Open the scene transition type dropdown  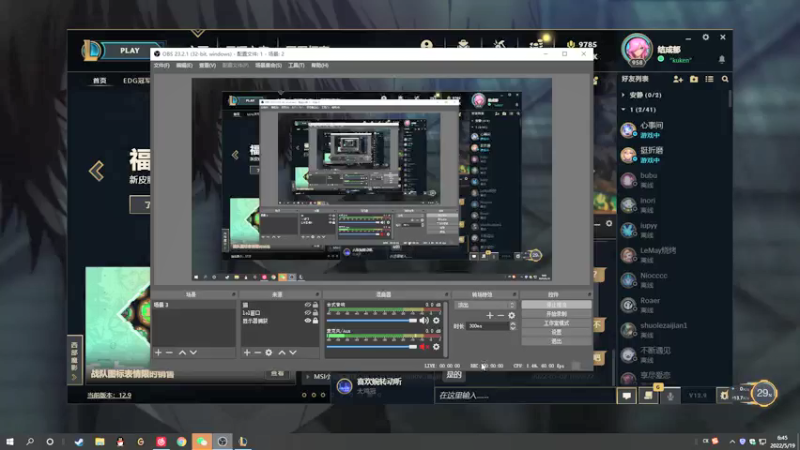485,305
